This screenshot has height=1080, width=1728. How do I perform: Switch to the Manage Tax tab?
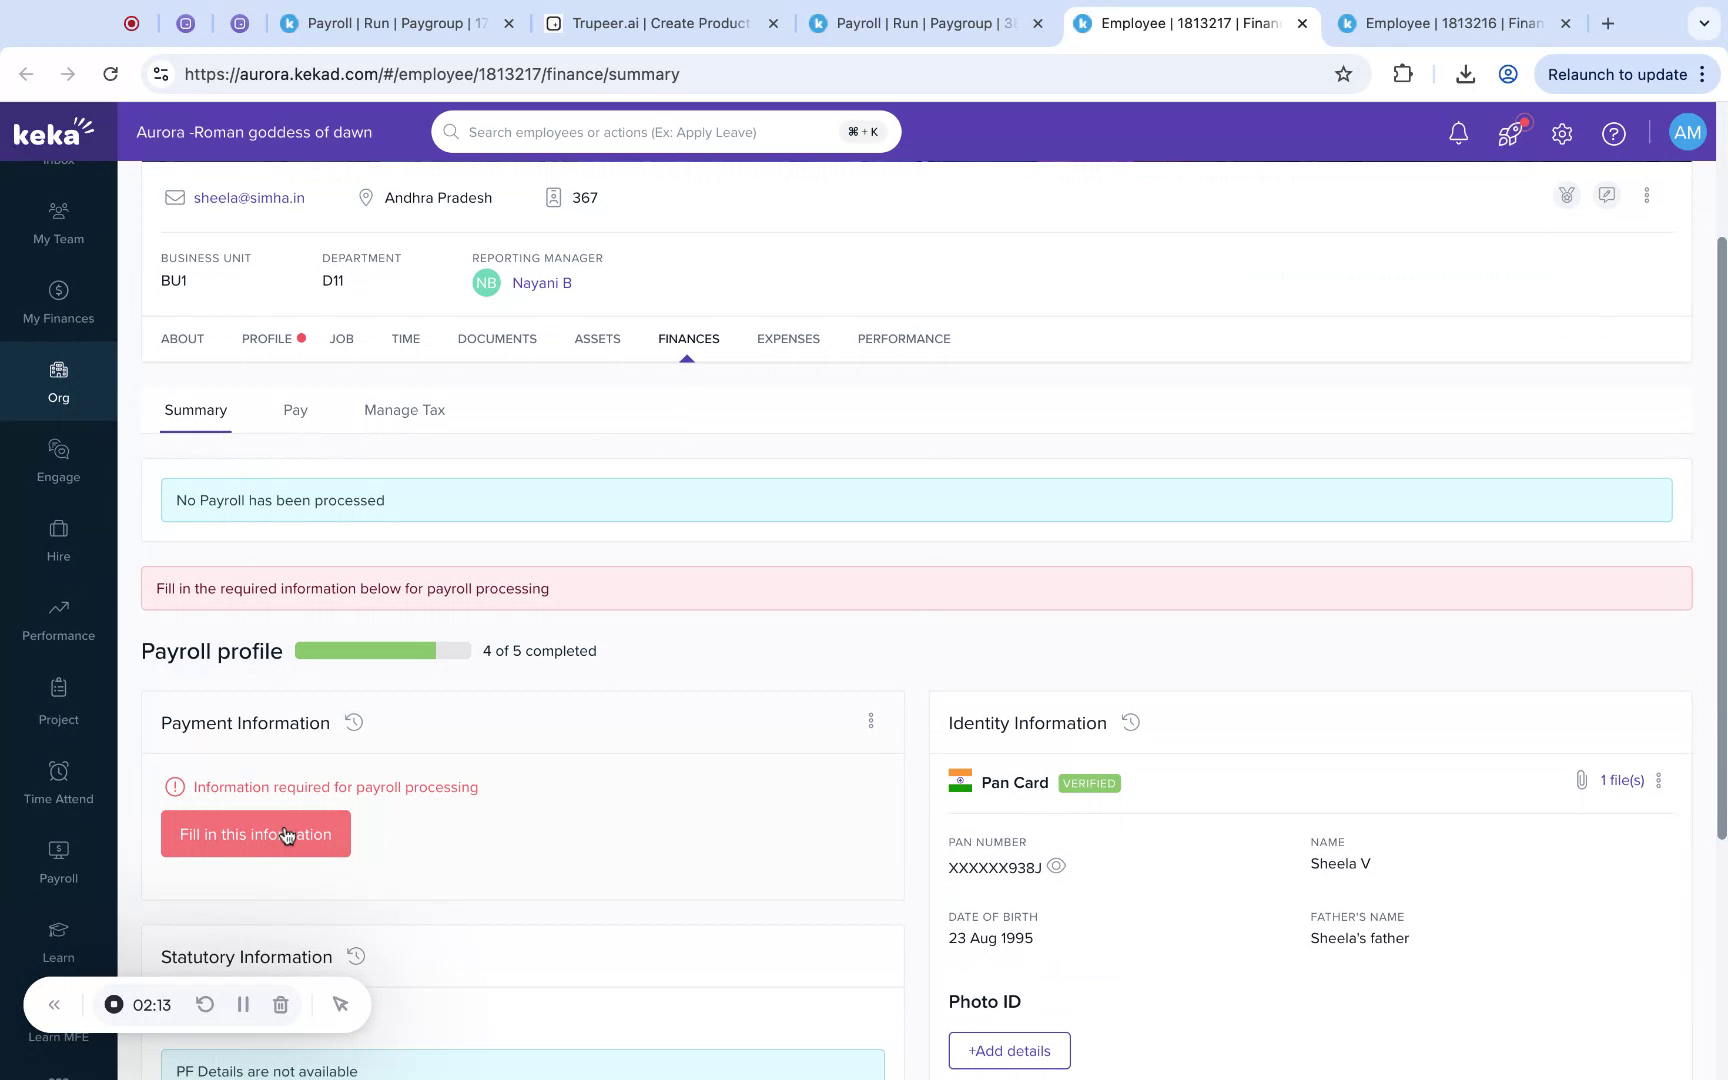tap(404, 410)
